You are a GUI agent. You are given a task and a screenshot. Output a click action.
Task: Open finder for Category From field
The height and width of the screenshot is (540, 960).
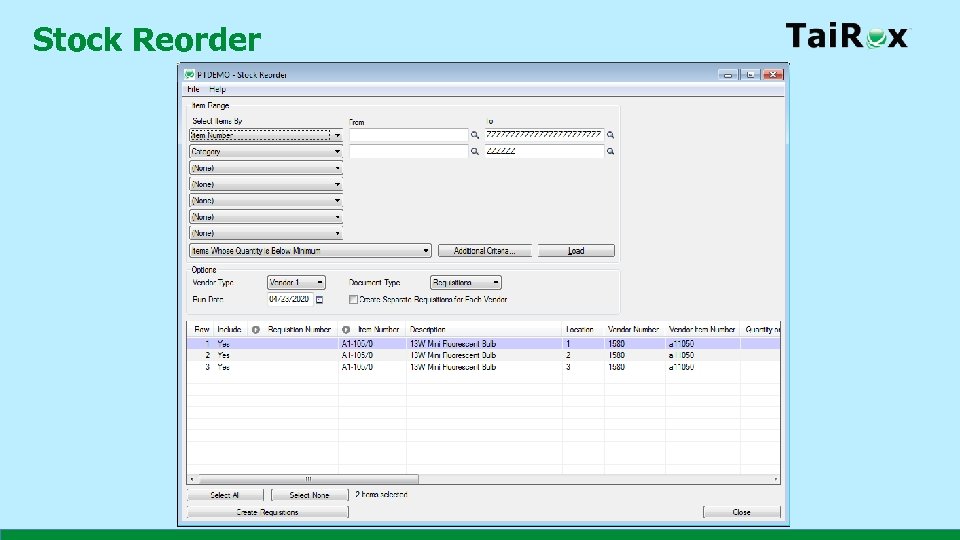[474, 151]
